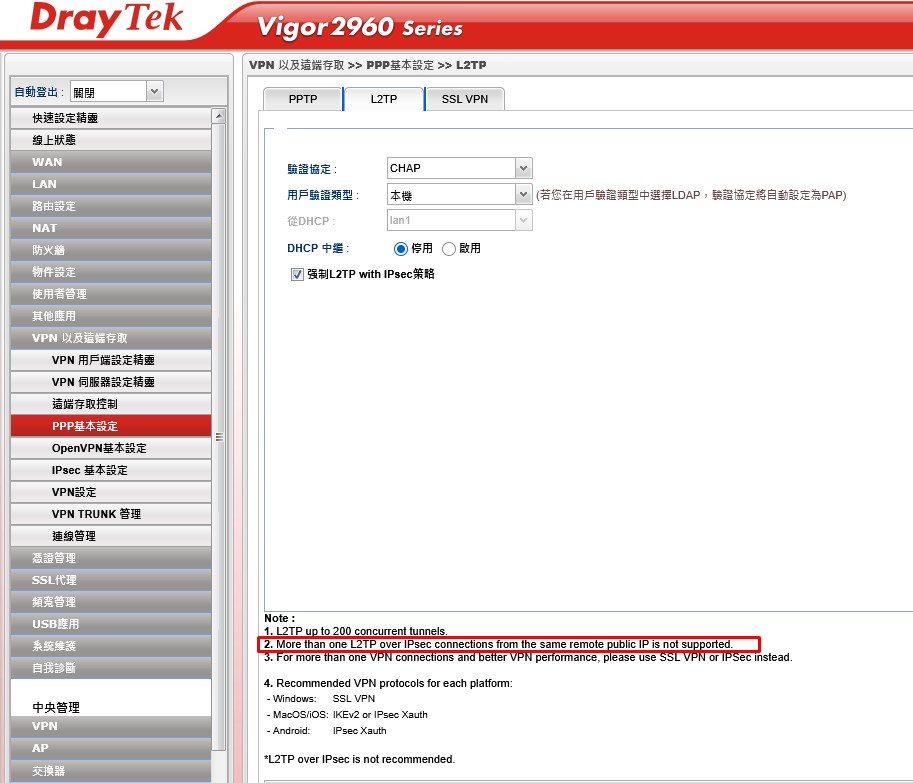The height and width of the screenshot is (783, 913).
Task: Select PPP基本設定 menu item
Action: 111,426
